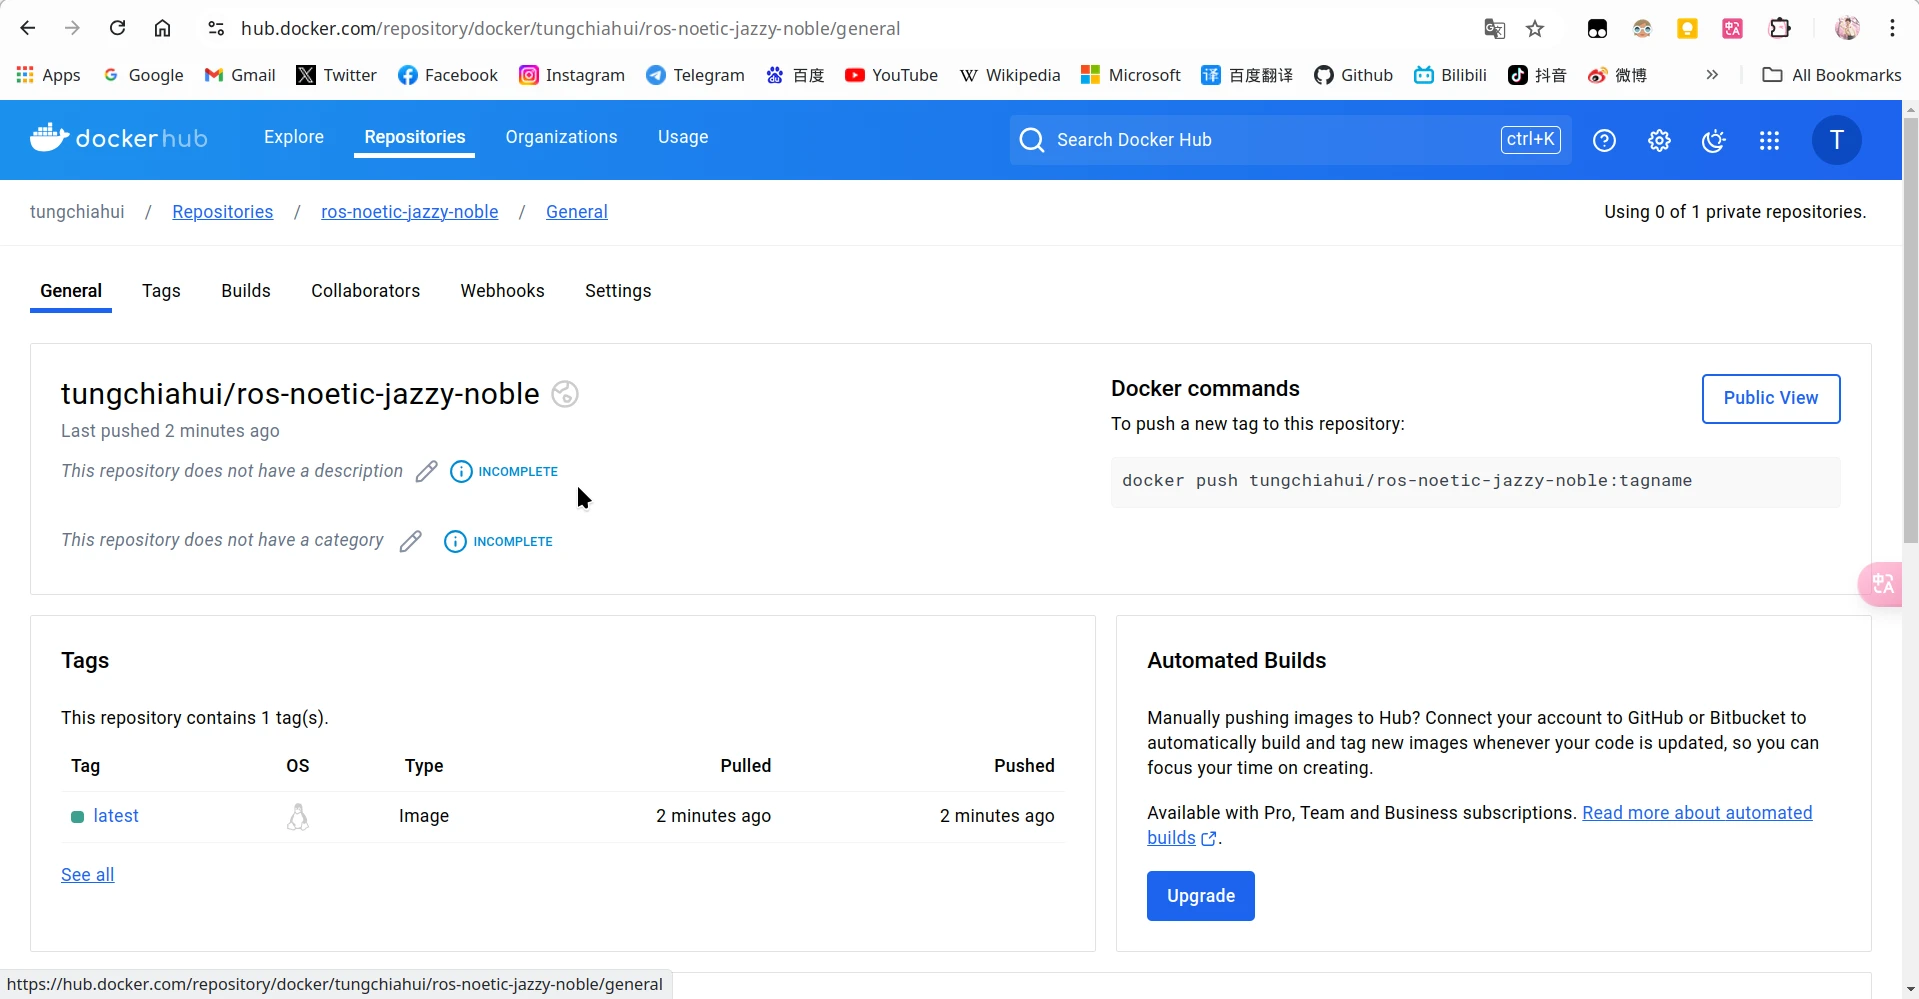The height and width of the screenshot is (999, 1919).
Task: Click the ctrl+K shortcut badge
Action: [1530, 140]
